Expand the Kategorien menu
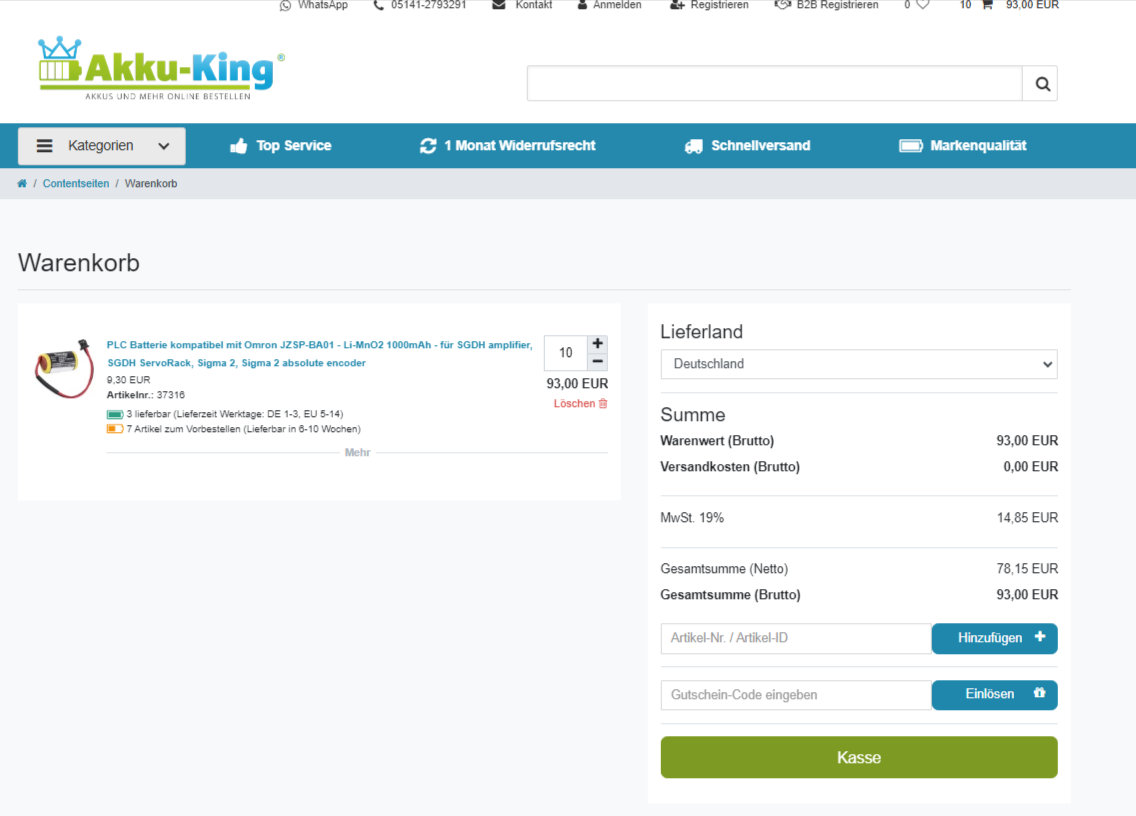The image size is (1136, 816). tap(102, 146)
